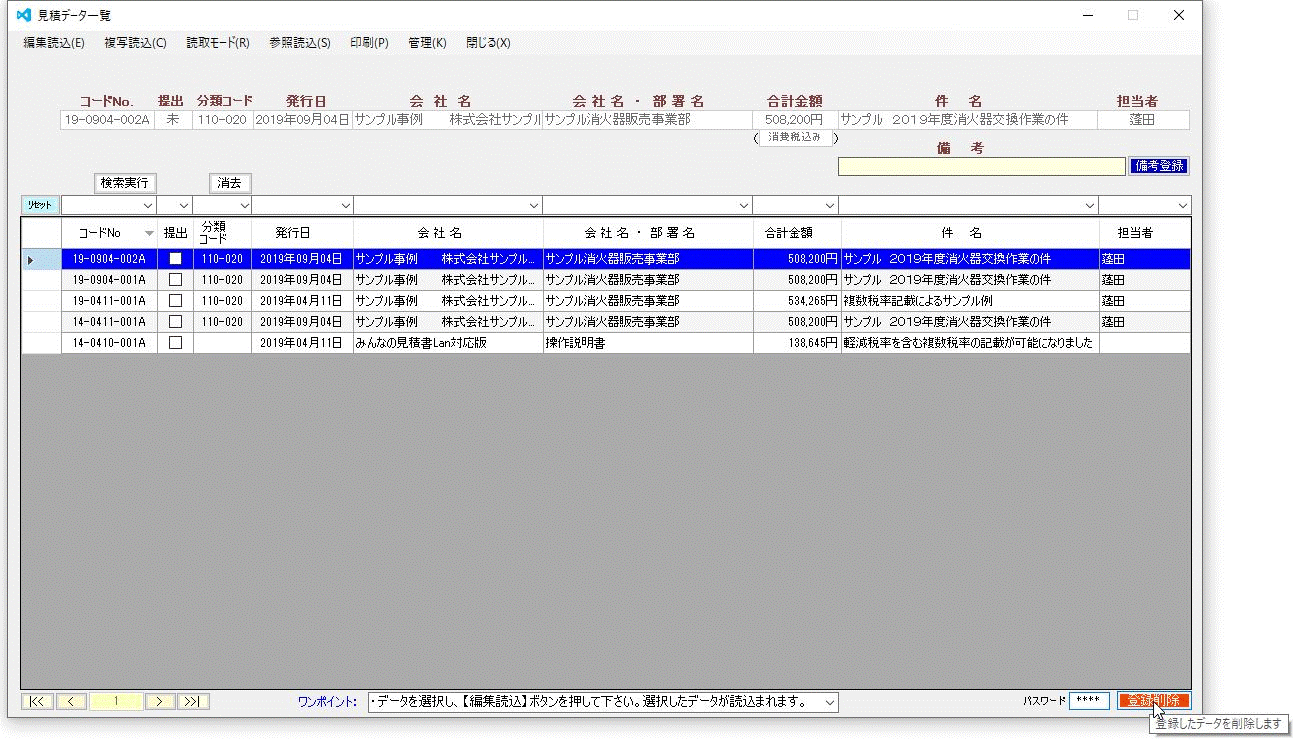Click the 閉じる(X) menu item
This screenshot has height=739, width=1294.
pyautogui.click(x=488, y=43)
